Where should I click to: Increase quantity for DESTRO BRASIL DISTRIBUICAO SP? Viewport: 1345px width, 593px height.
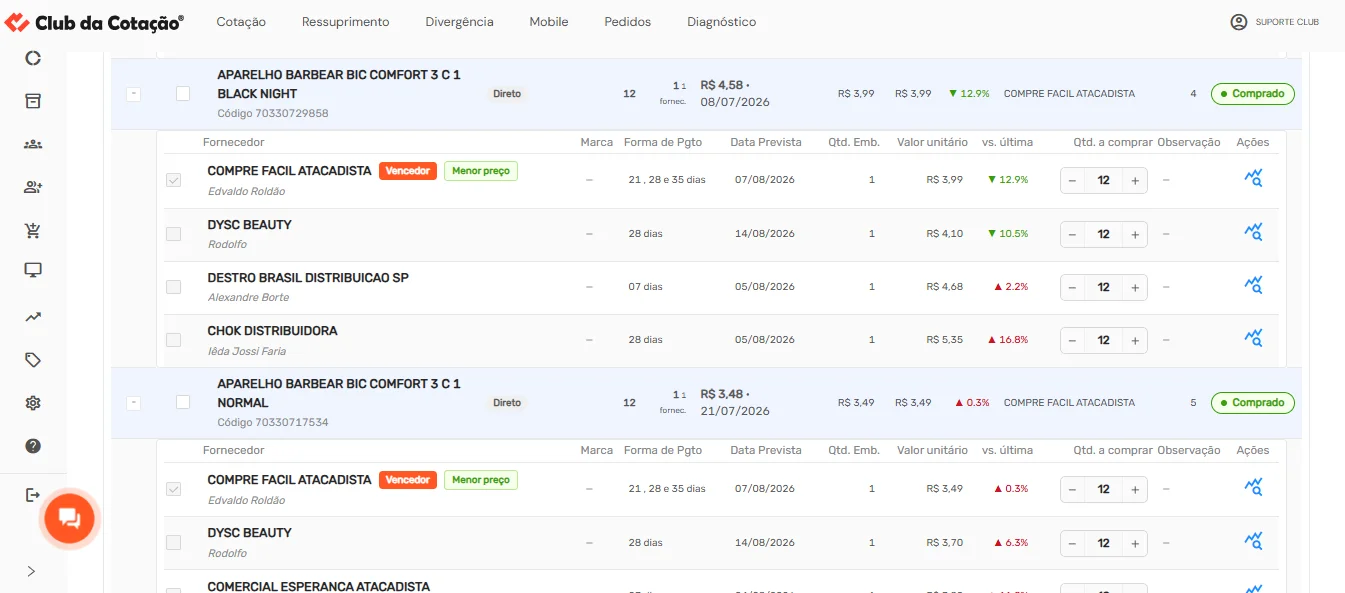[x=1135, y=287]
